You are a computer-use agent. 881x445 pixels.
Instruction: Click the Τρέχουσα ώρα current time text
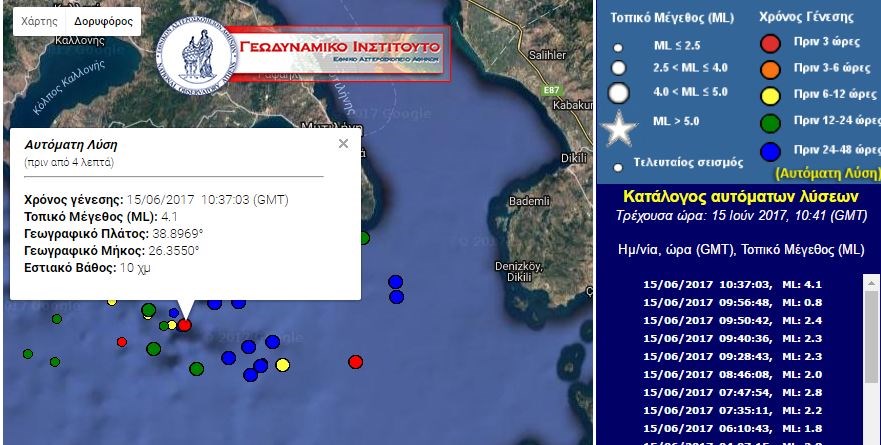(741, 216)
